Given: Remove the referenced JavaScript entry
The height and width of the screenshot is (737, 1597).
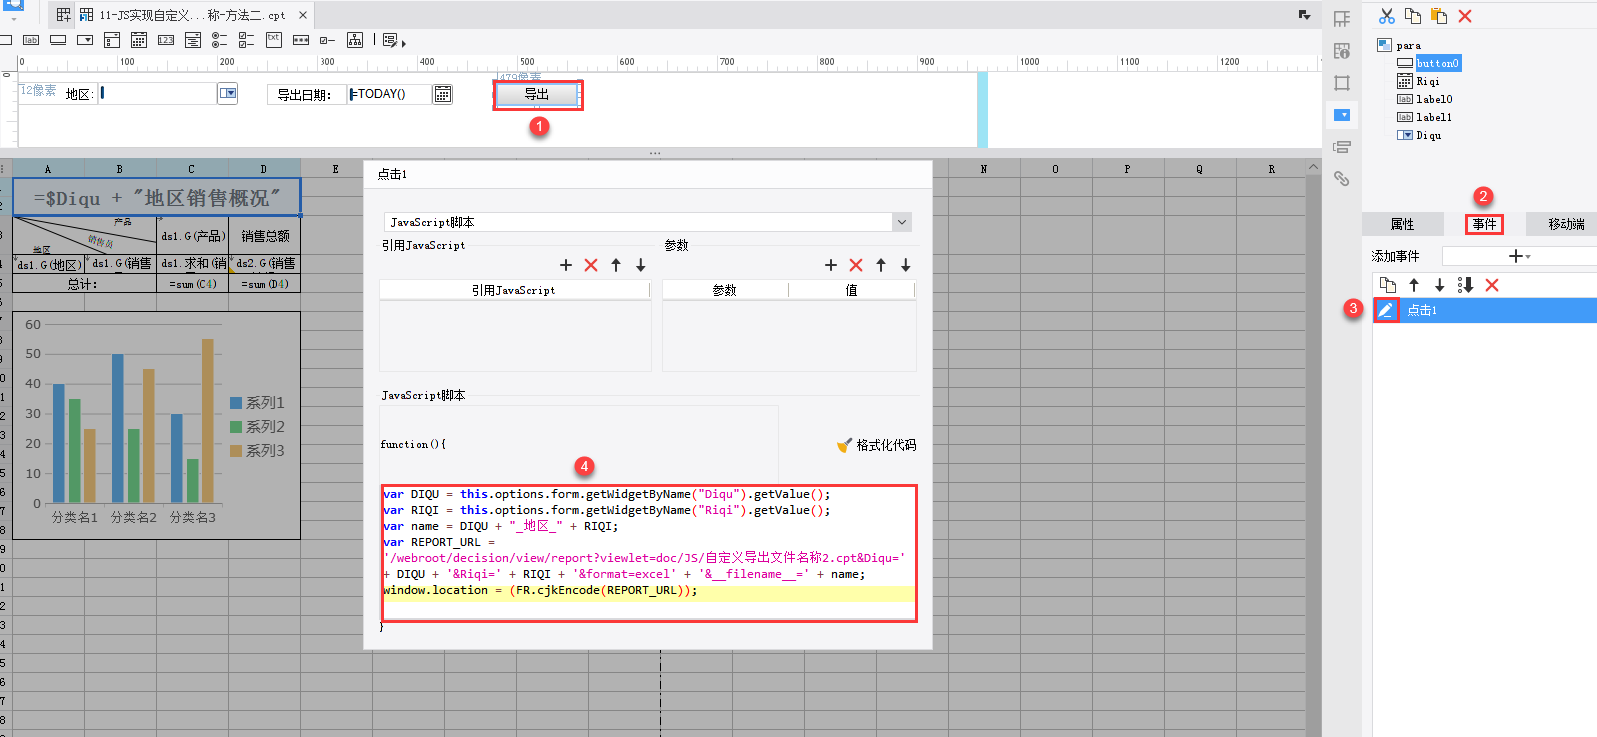Looking at the screenshot, I should coord(591,265).
